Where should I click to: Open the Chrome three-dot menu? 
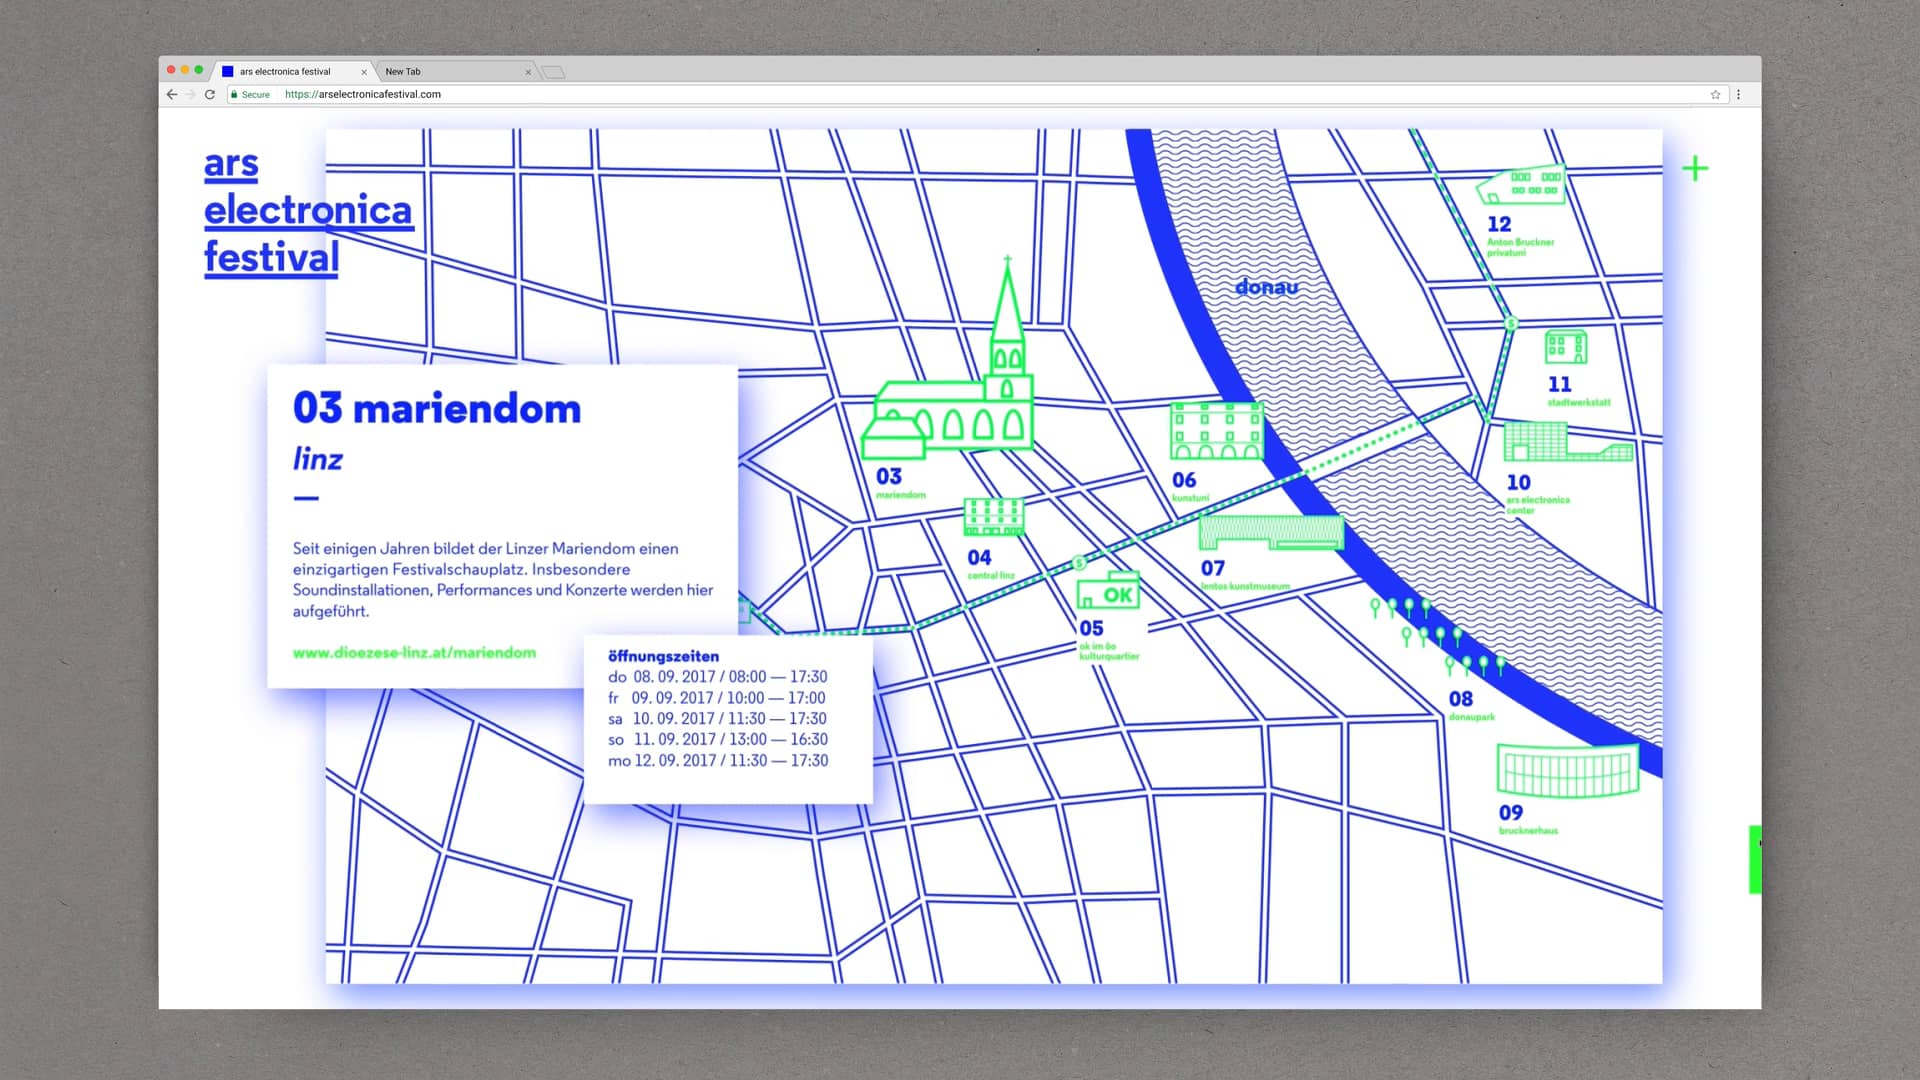(1739, 94)
